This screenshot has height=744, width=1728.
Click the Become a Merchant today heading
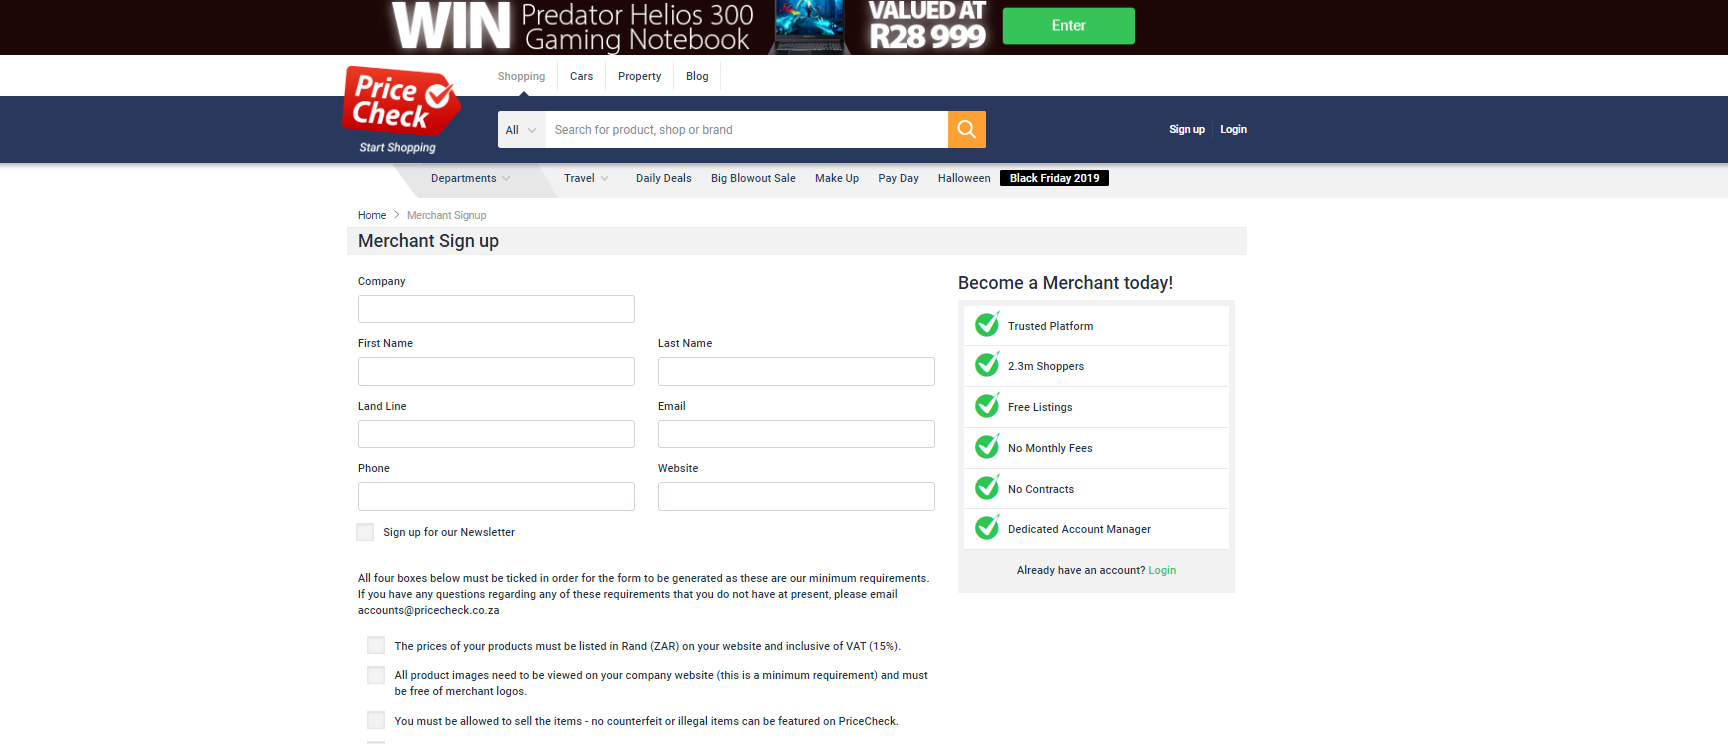tap(1065, 283)
